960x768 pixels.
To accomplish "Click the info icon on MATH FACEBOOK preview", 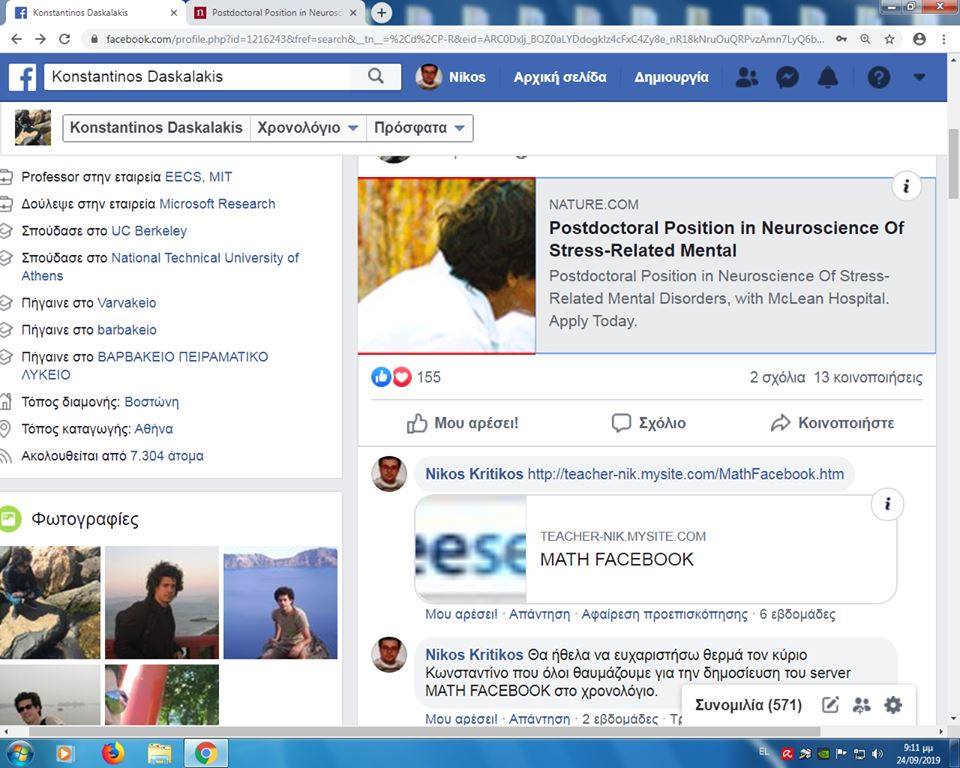I will coord(887,505).
